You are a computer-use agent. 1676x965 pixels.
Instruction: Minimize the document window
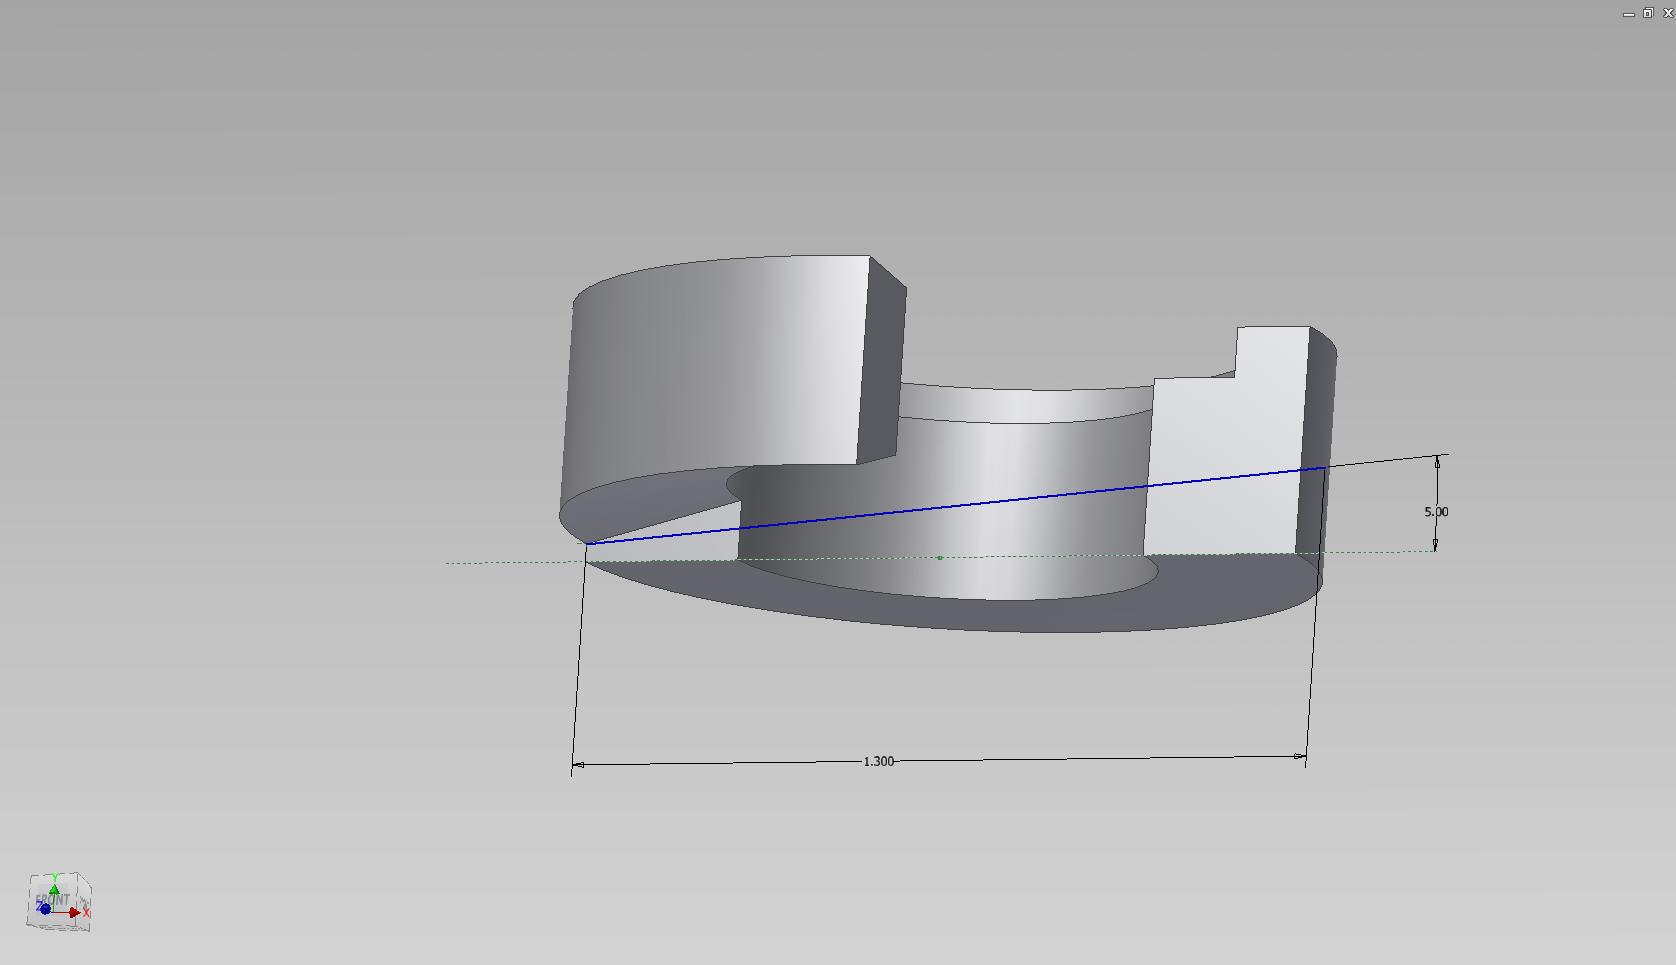[x=1629, y=13]
